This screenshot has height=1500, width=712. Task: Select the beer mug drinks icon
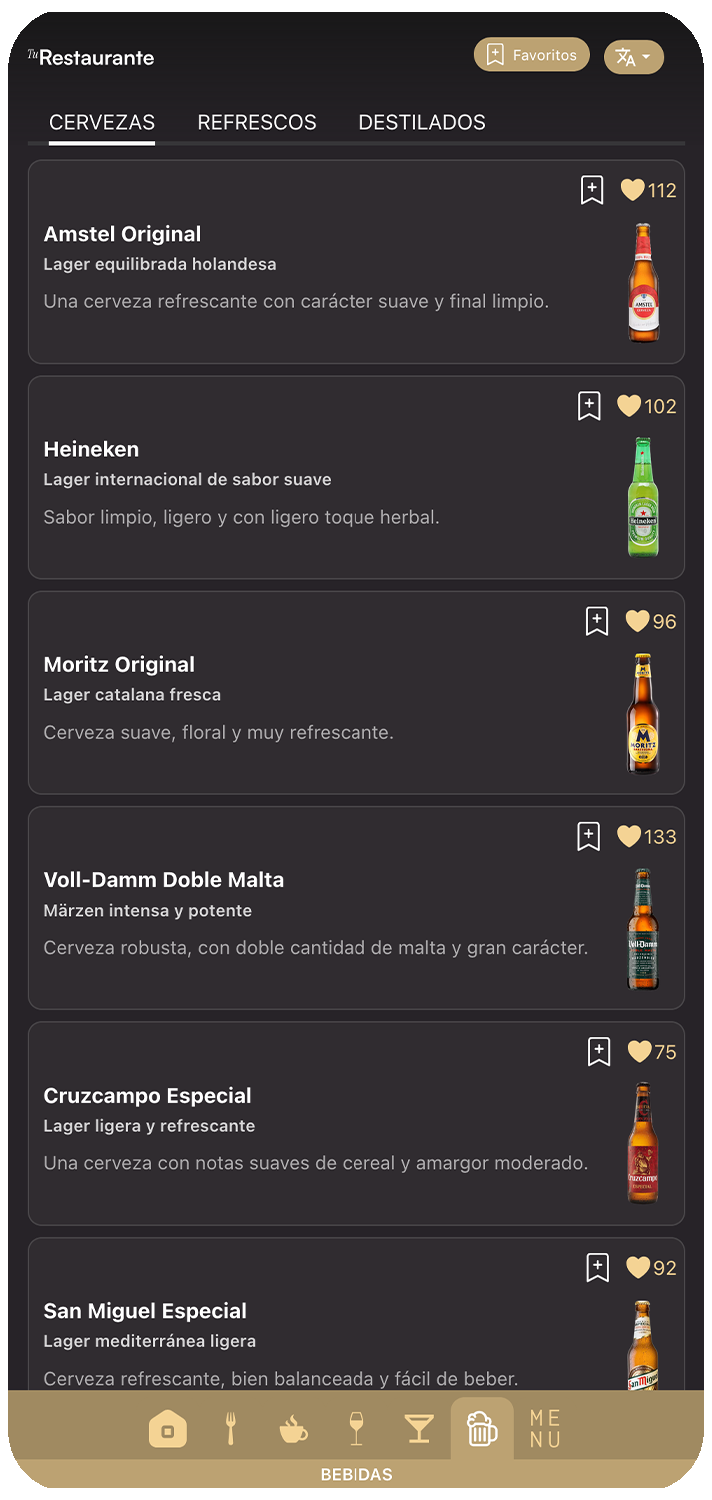click(x=482, y=1430)
